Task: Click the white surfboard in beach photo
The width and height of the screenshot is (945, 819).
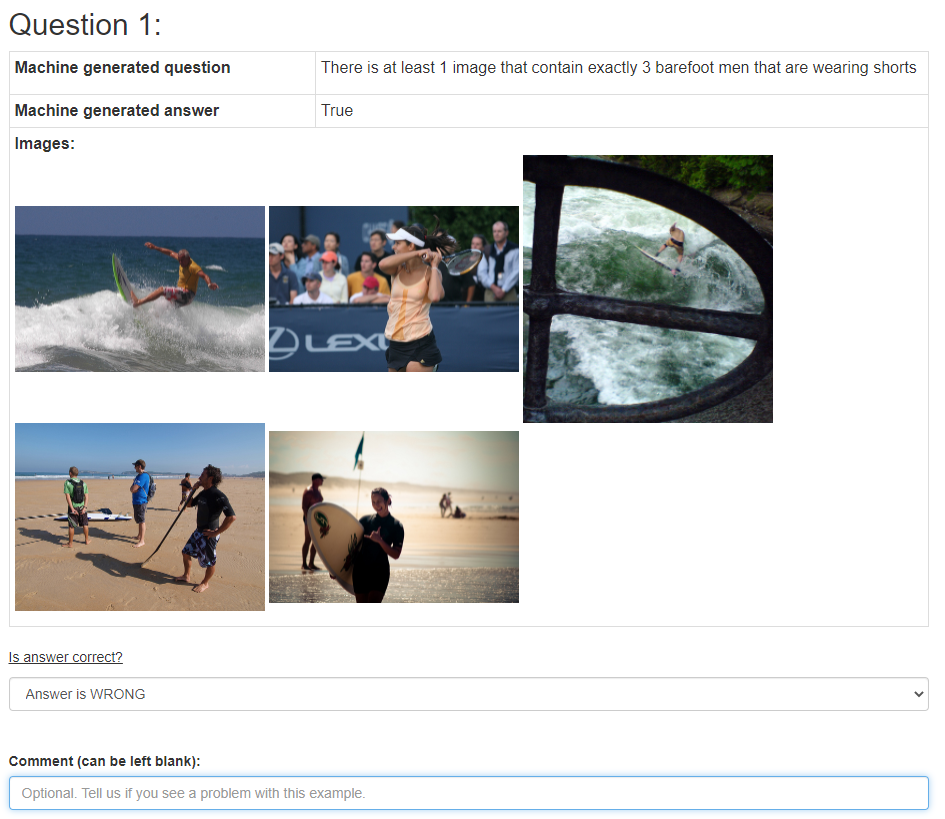Action: click(x=107, y=516)
